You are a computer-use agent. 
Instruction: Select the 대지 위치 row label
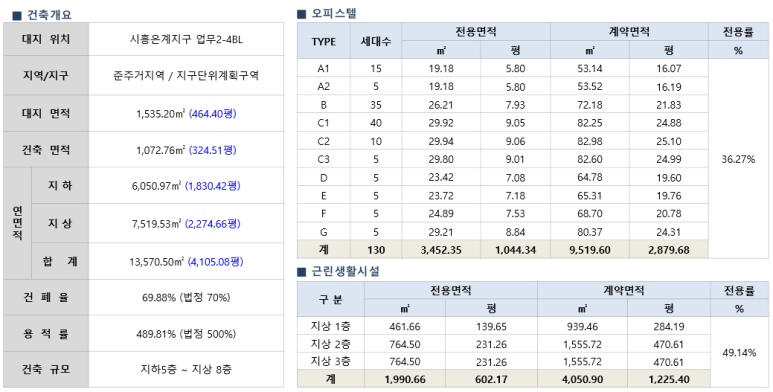[46, 39]
